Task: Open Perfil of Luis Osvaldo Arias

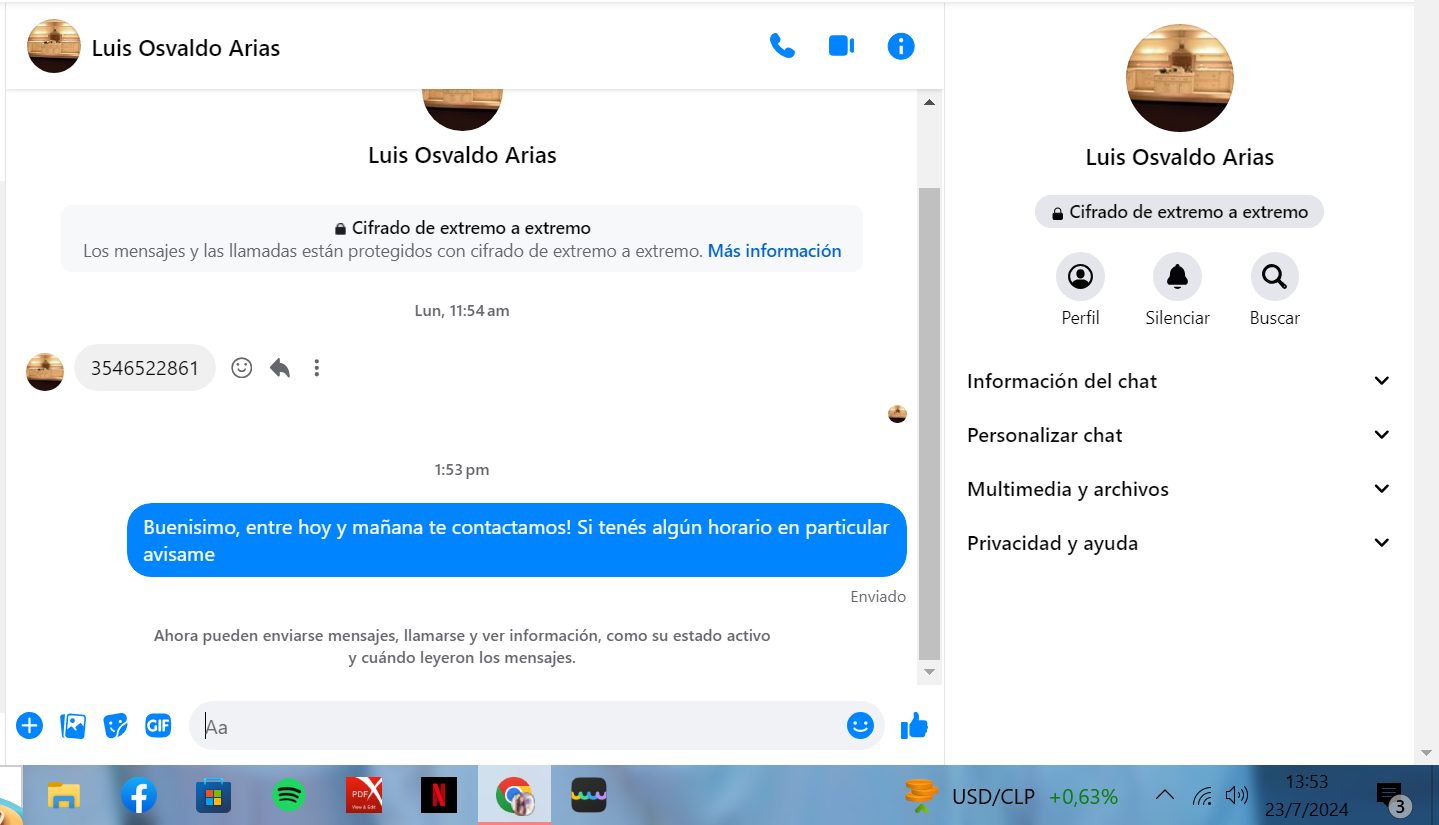Action: point(1080,277)
